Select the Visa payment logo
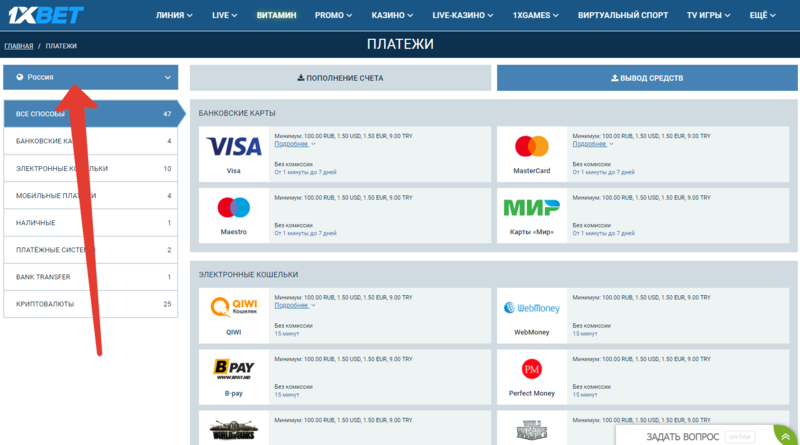 click(234, 146)
